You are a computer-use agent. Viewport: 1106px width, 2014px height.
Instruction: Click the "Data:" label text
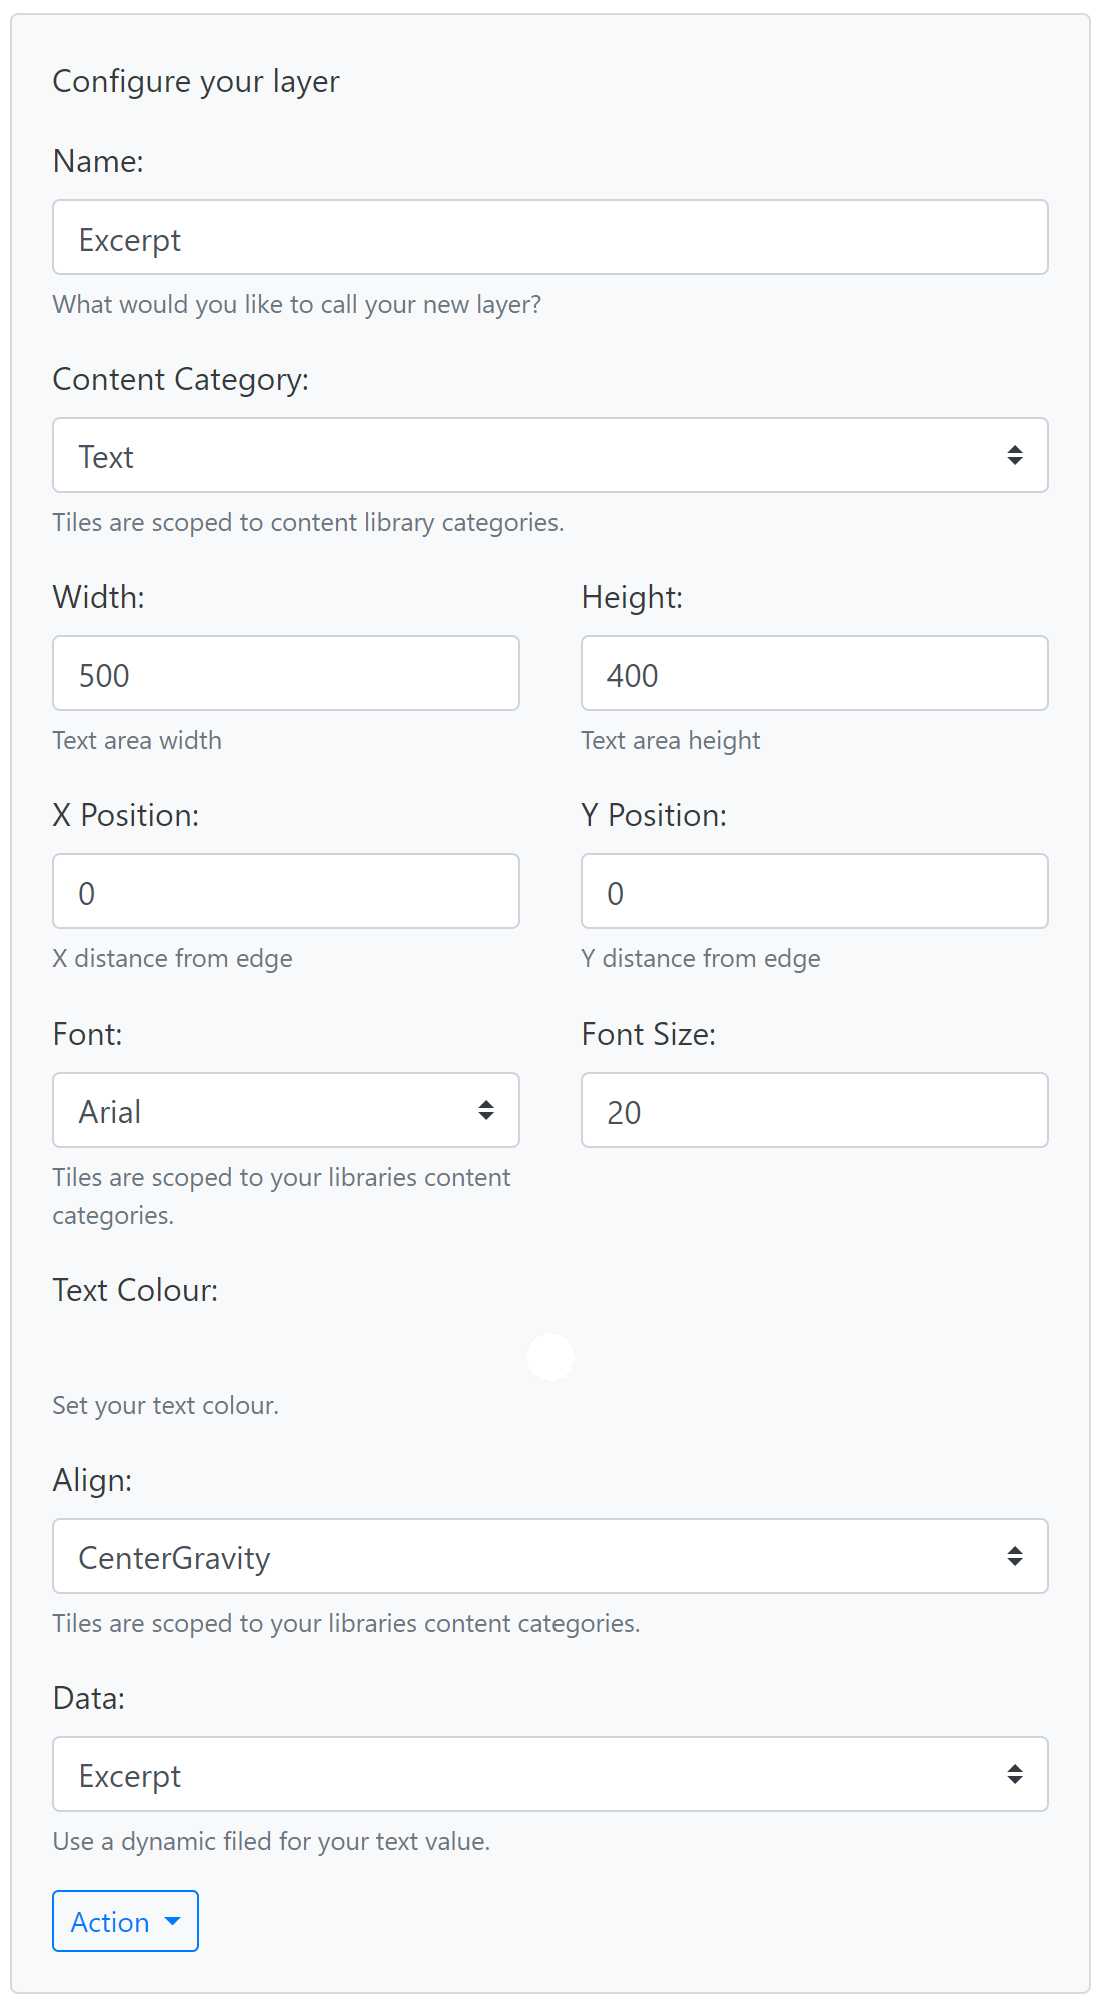[x=89, y=1699]
